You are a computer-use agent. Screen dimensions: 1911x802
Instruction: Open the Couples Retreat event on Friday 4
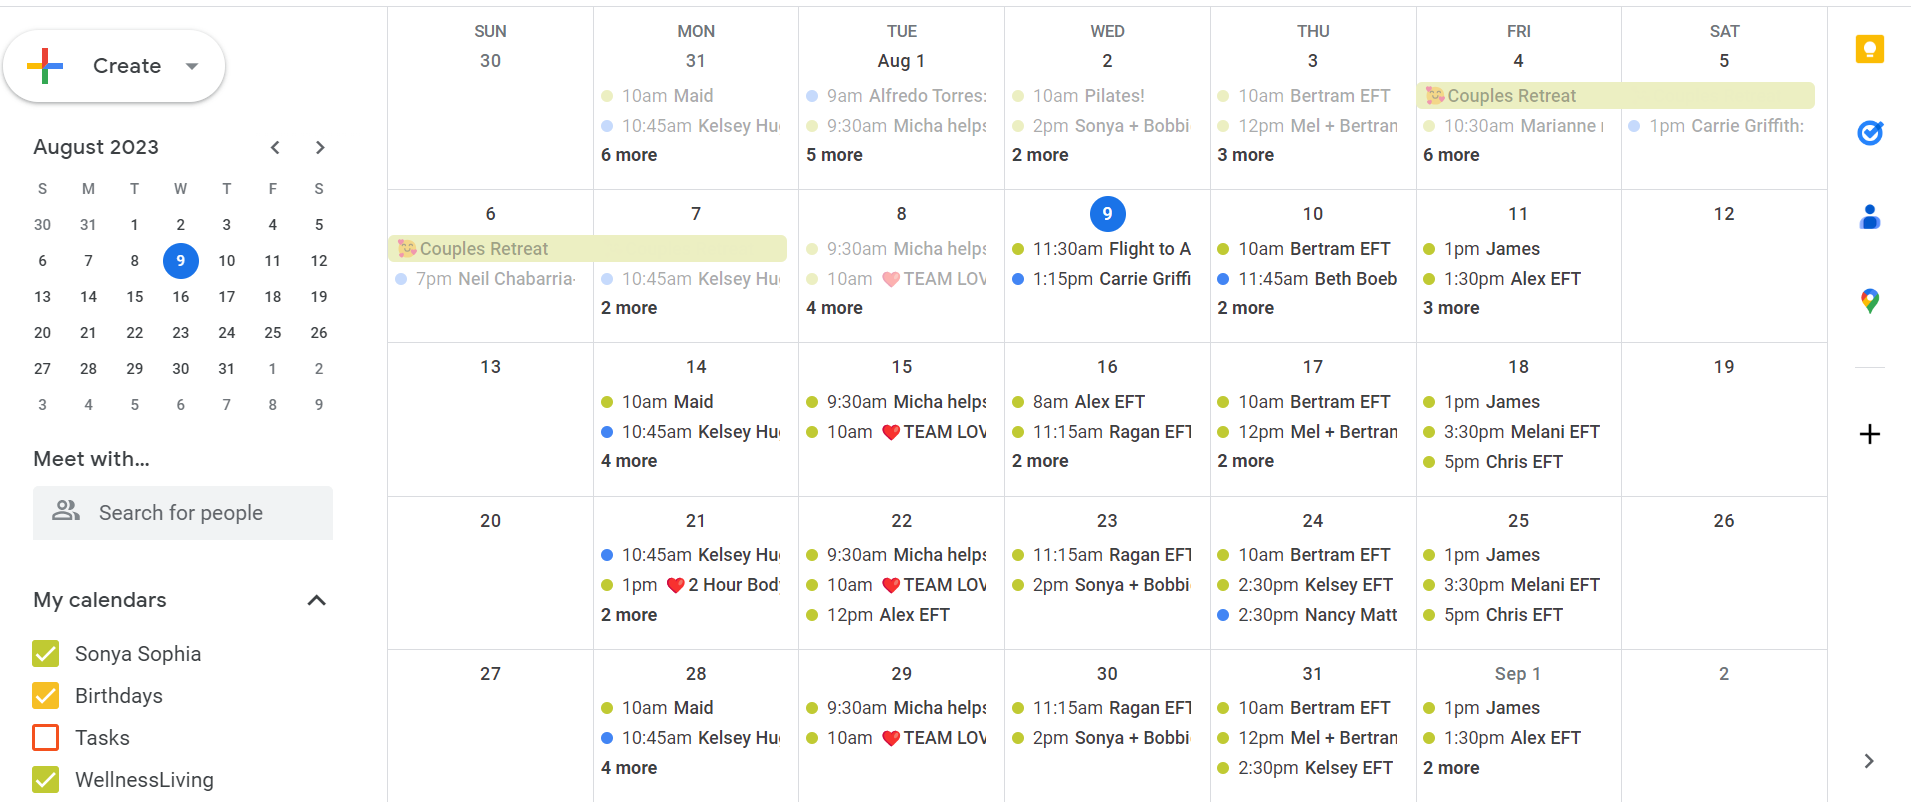point(1615,96)
